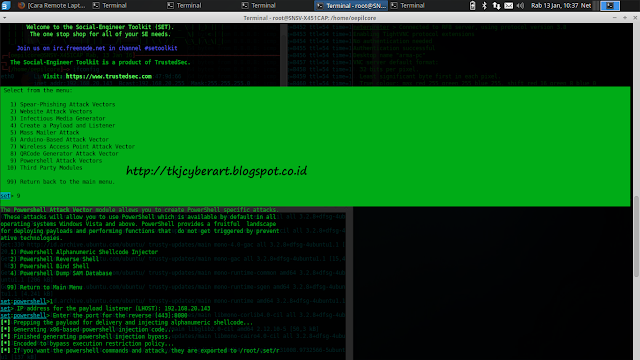The height and width of the screenshot is (360, 640).
Task: Click 'Arduino-Based Attack Vector' line
Action: click(59, 140)
